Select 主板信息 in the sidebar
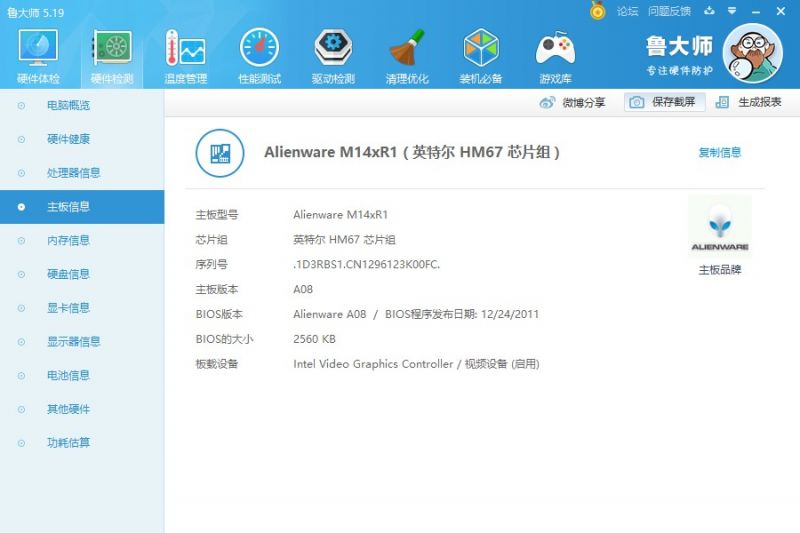Screen dimensions: 800x533 pyautogui.click(x=82, y=207)
